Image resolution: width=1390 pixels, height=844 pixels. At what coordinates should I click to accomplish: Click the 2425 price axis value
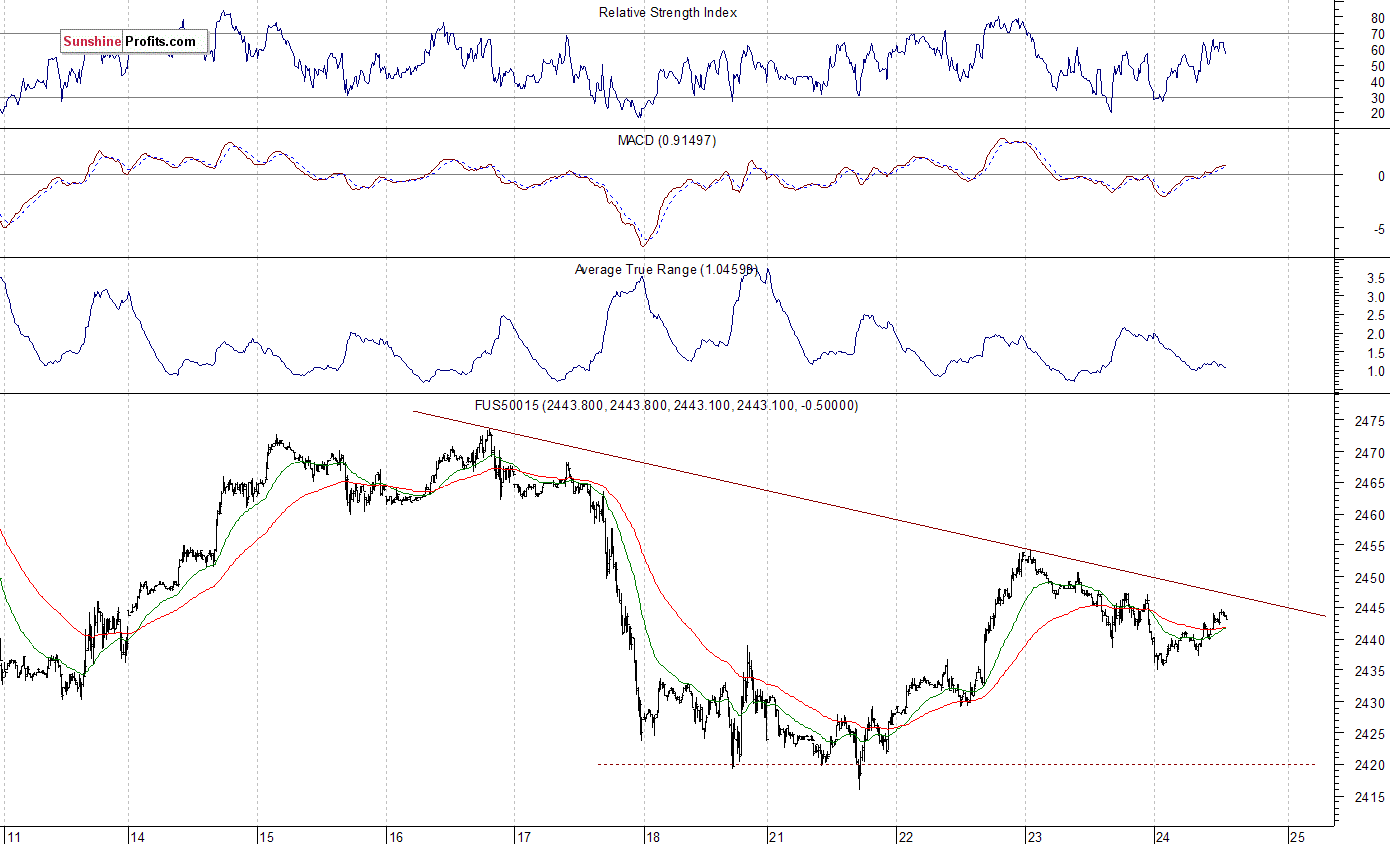[x=1372, y=735]
